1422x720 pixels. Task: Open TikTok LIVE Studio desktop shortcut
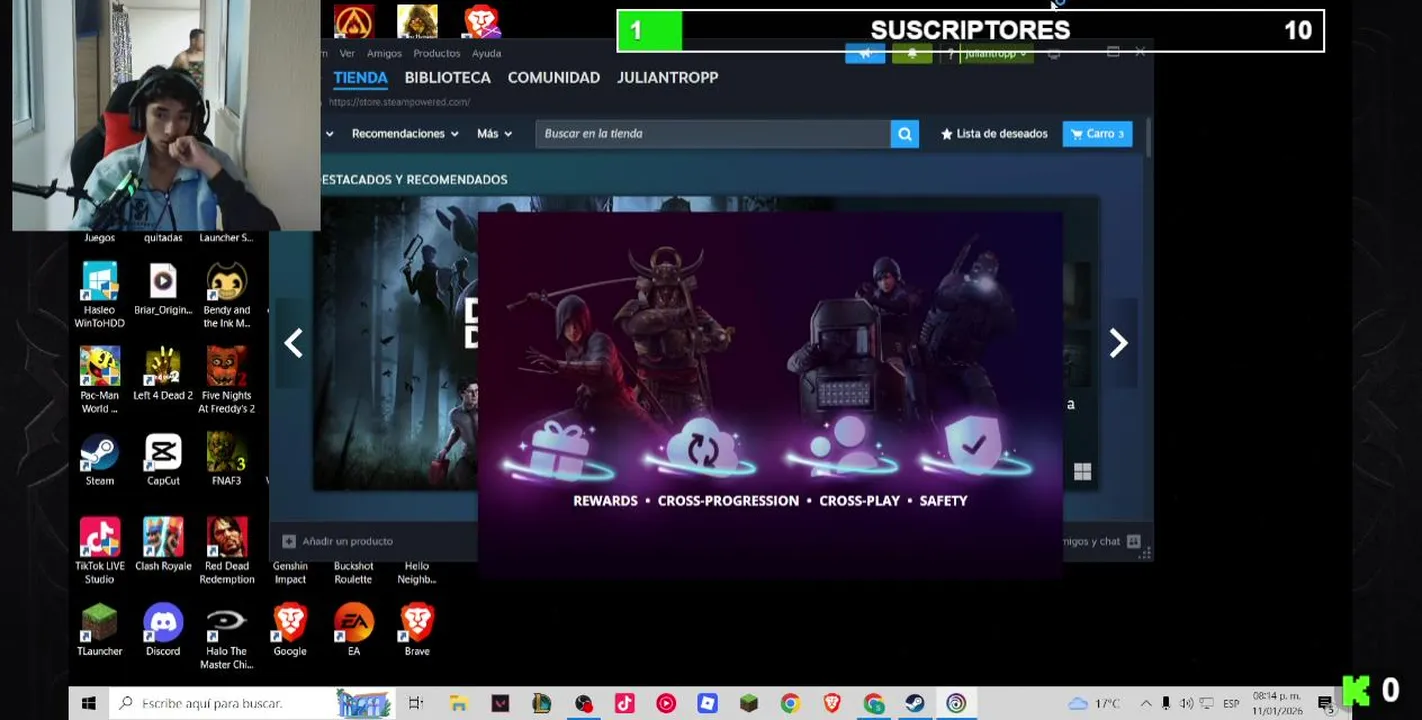click(99, 550)
